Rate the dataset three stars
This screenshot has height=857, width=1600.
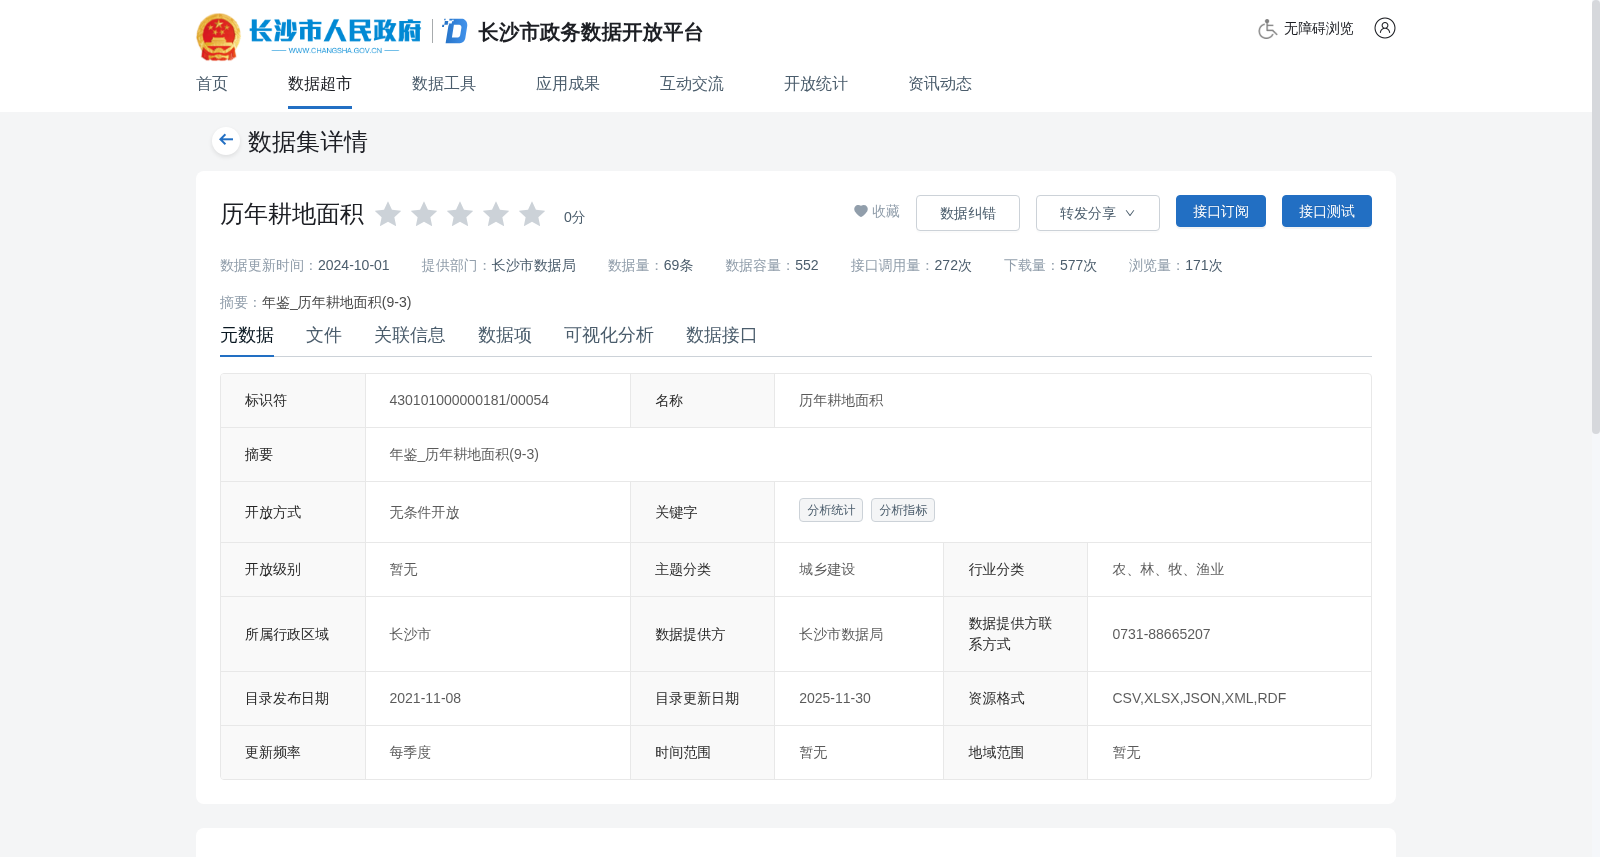[460, 214]
